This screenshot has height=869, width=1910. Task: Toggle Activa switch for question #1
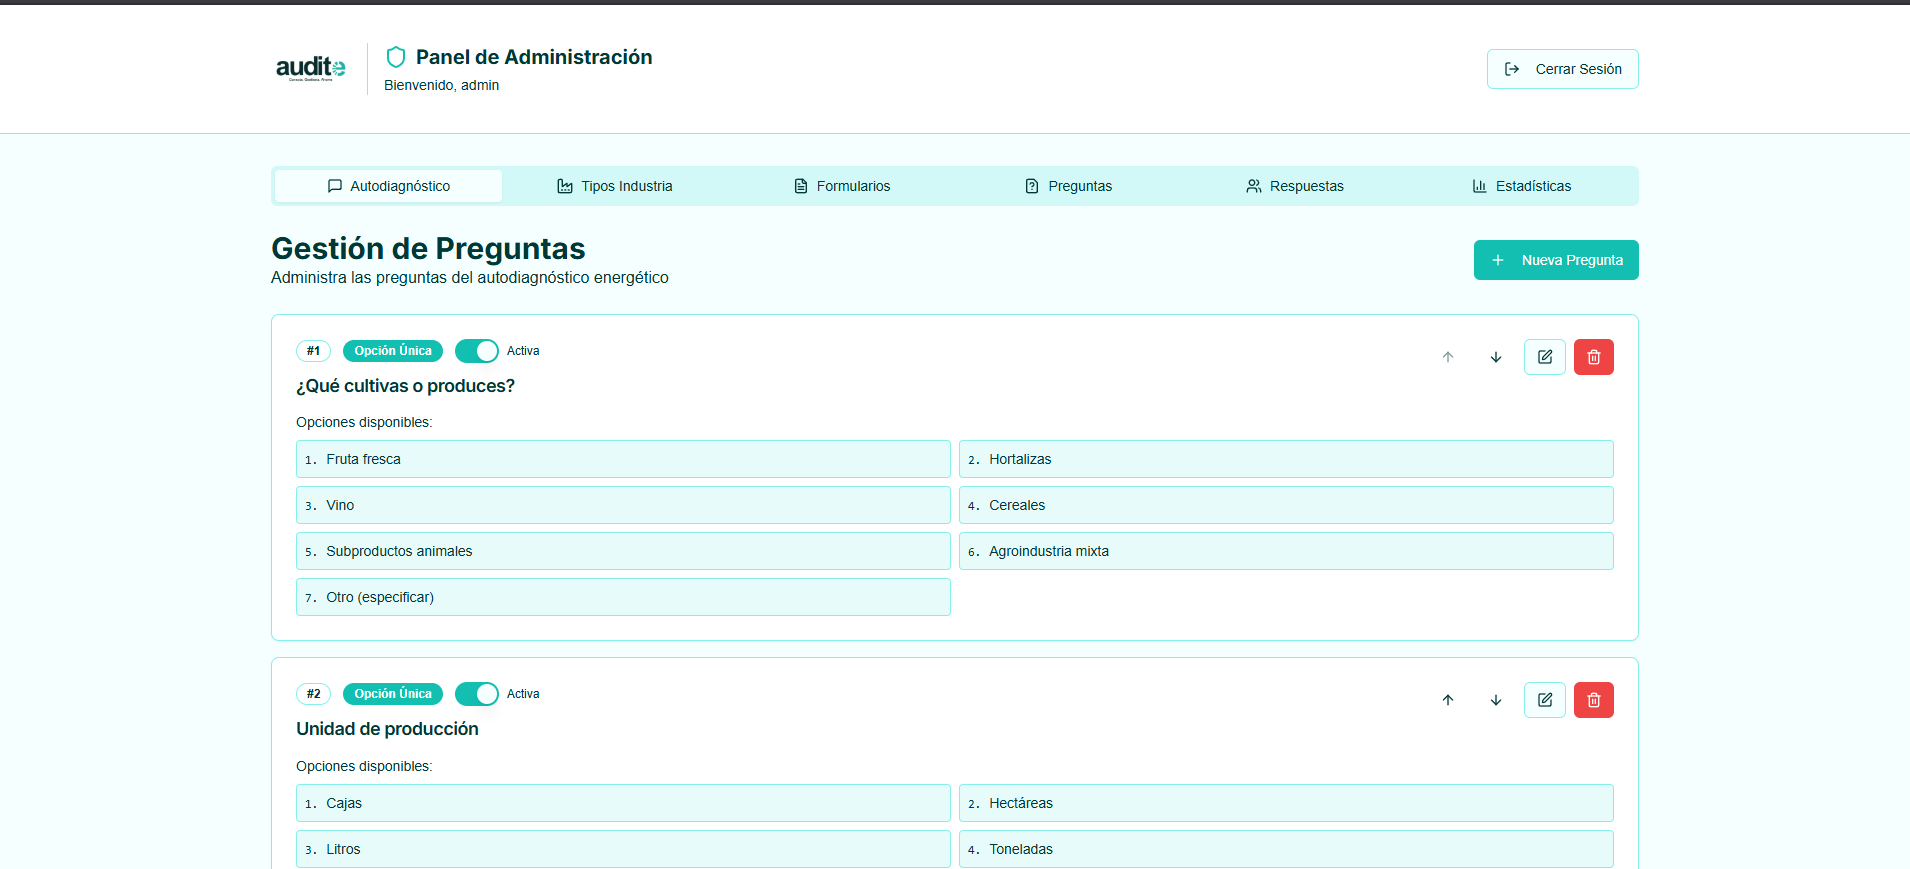click(477, 351)
